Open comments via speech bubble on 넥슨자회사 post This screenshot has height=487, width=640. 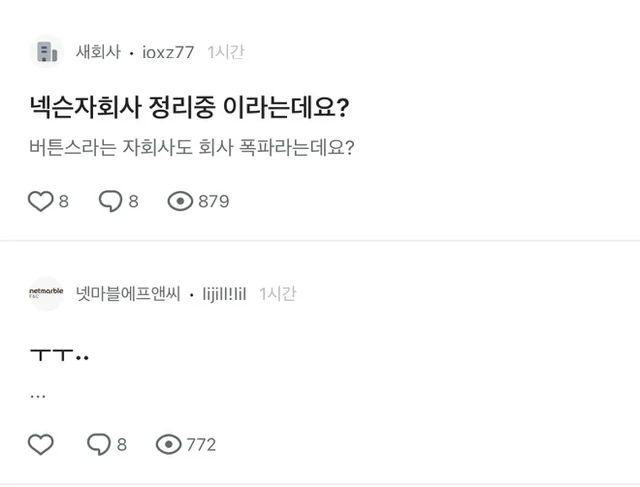[110, 201]
